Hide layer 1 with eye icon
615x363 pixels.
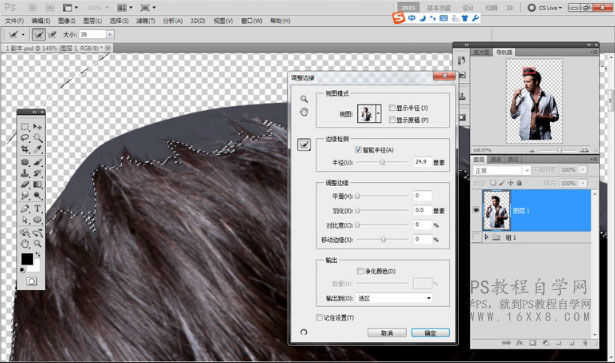pyautogui.click(x=476, y=211)
